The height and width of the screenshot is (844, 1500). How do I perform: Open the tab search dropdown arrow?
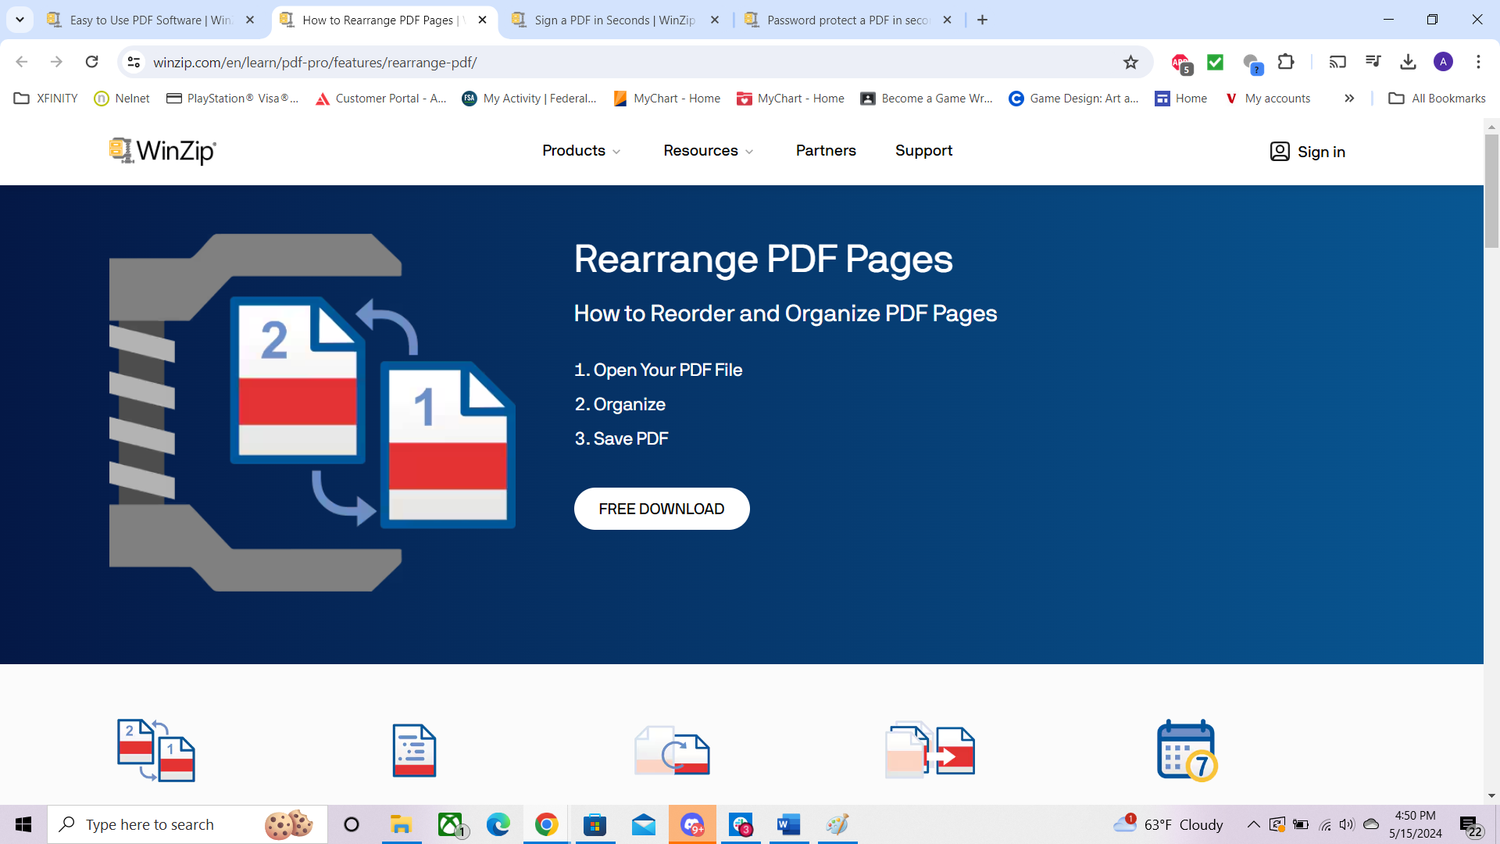coord(20,20)
